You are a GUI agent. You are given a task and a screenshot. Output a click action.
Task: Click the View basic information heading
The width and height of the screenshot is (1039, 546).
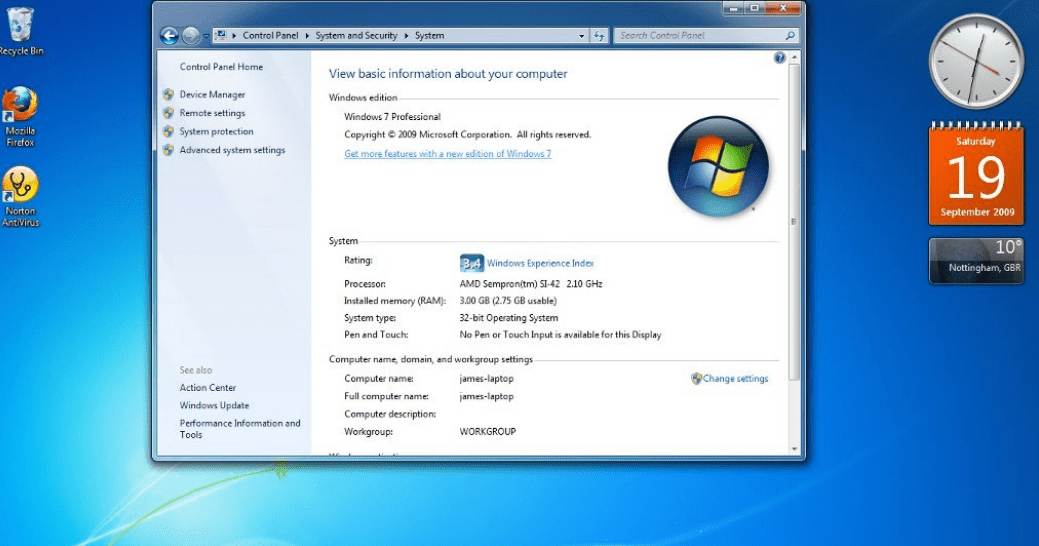tap(448, 74)
